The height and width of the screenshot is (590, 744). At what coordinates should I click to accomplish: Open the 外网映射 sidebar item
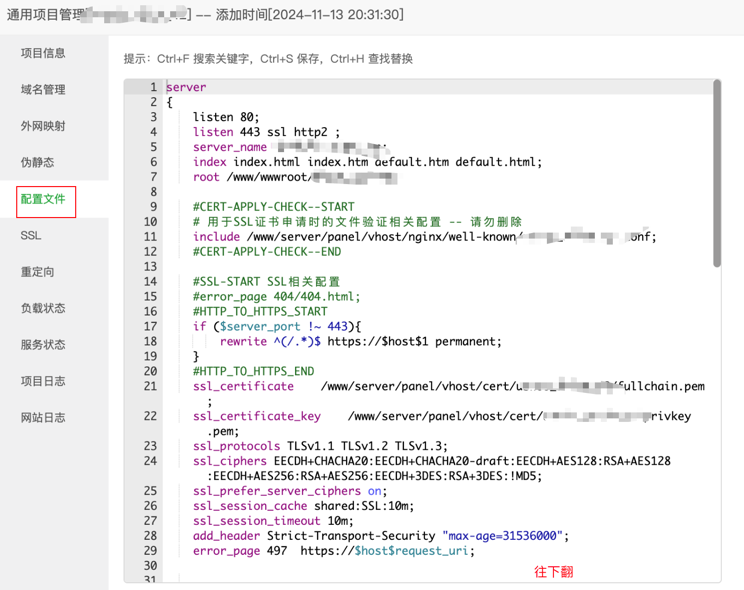coord(43,126)
